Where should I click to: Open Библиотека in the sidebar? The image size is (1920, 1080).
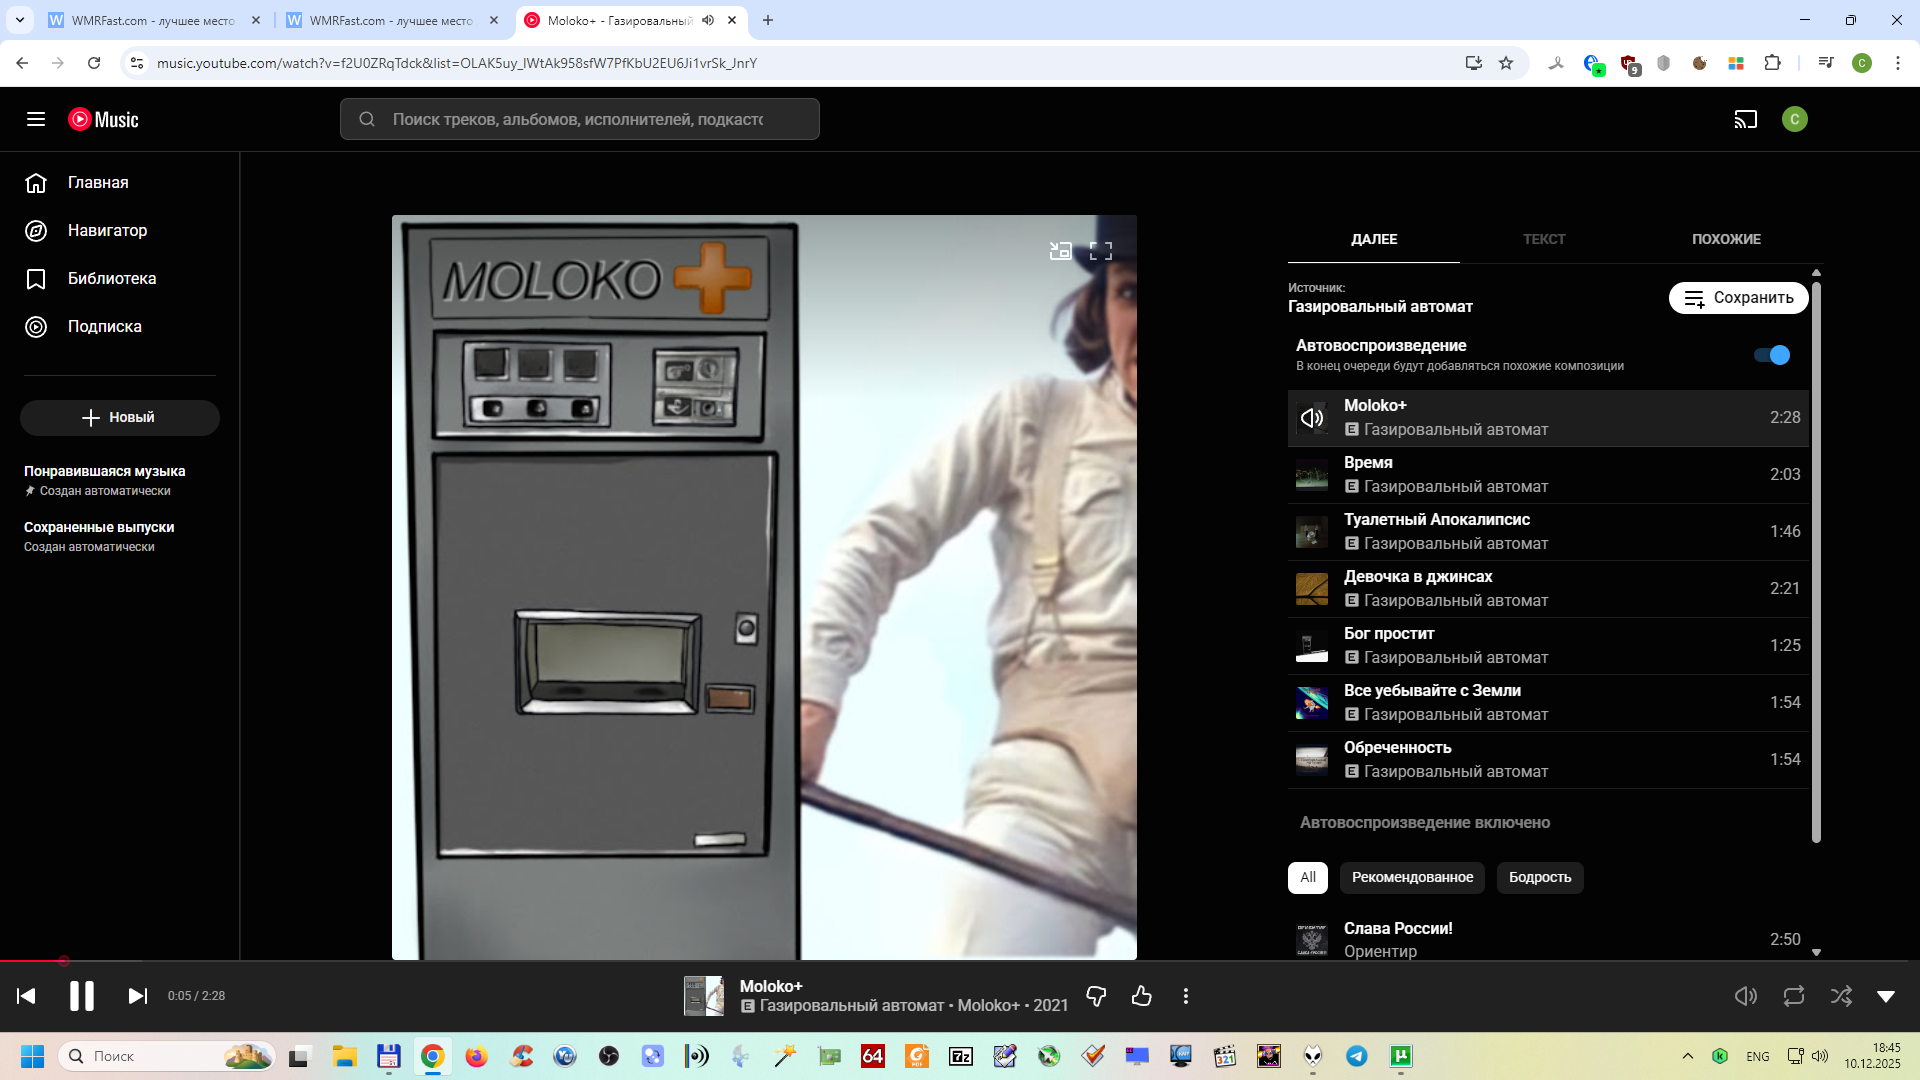pos(111,279)
